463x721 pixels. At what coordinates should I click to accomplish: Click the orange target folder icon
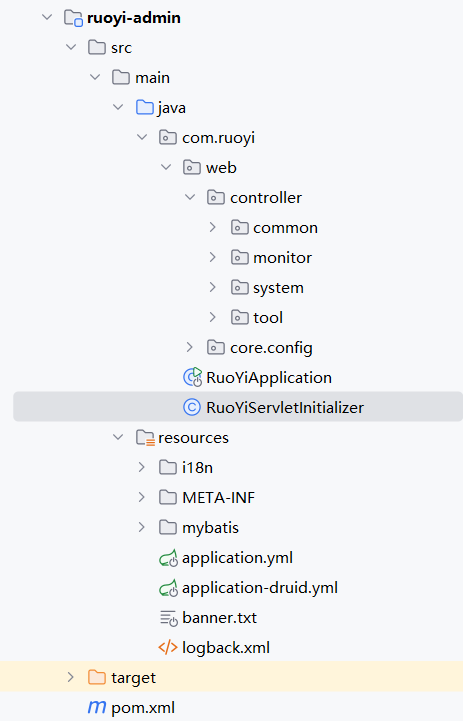click(97, 677)
